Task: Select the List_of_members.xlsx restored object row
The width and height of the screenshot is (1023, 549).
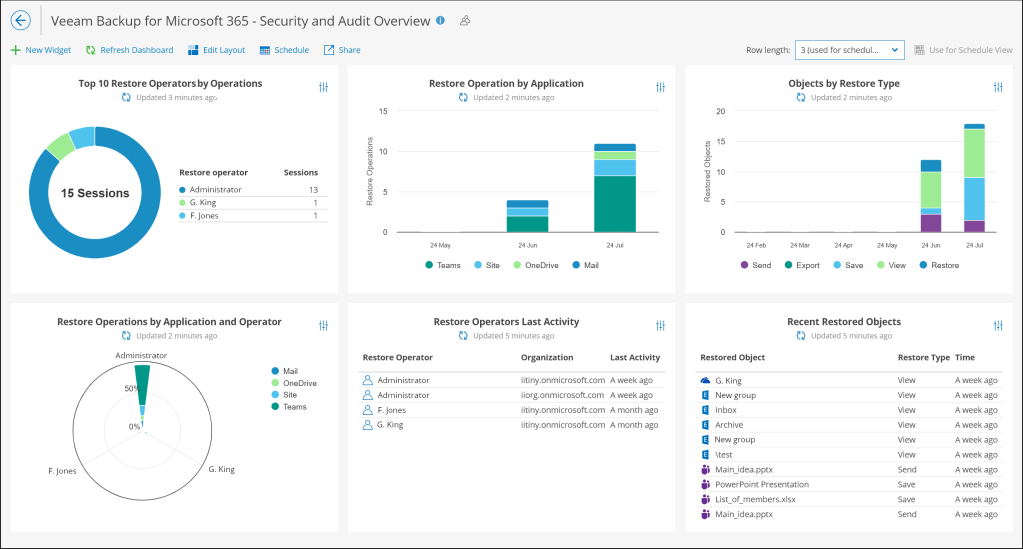Action: (x=748, y=499)
